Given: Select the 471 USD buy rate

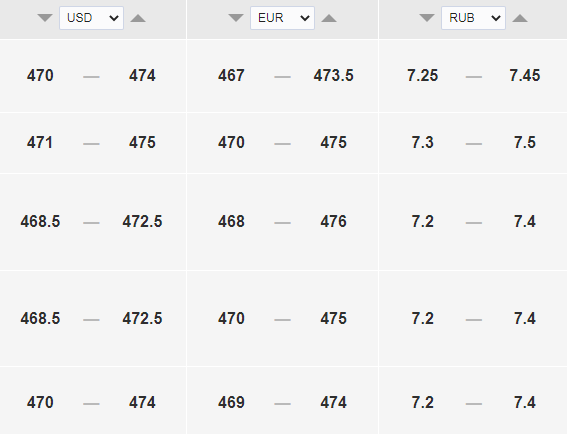Looking at the screenshot, I should pyautogui.click(x=40, y=142).
